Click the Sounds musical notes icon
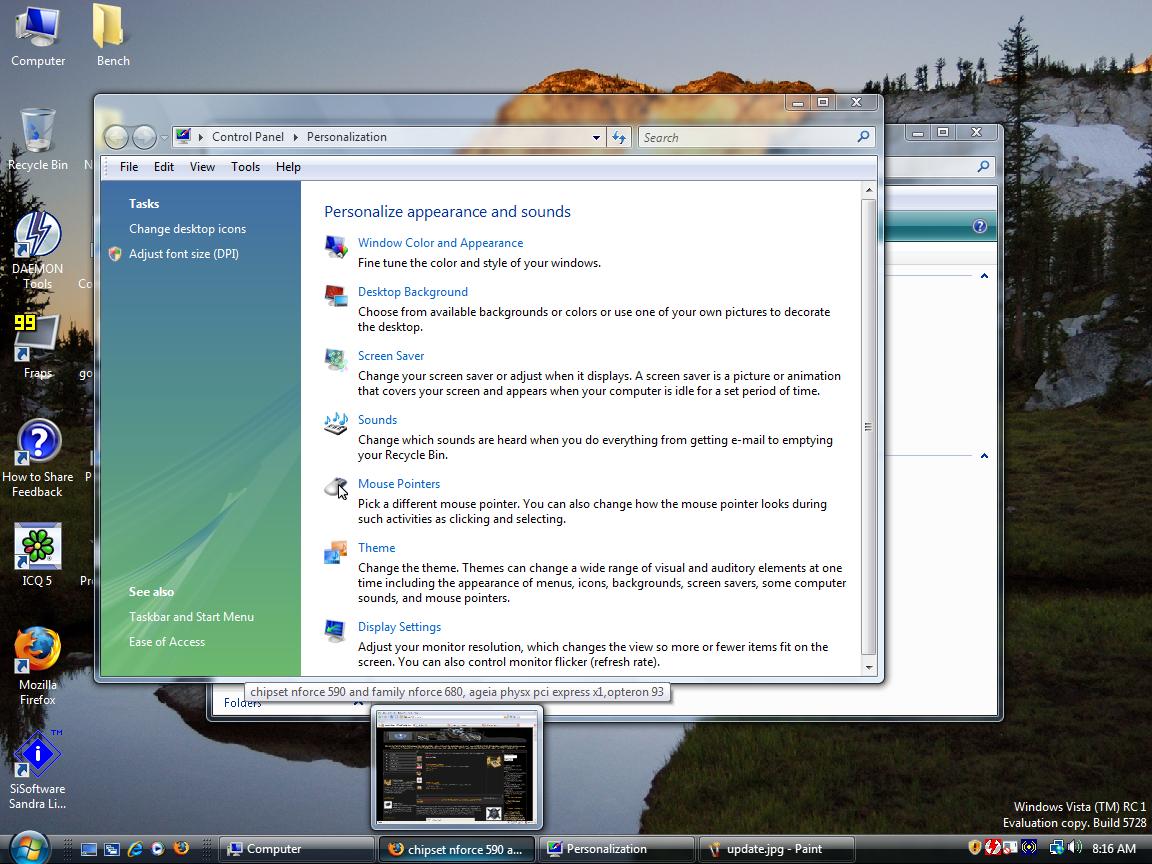Image resolution: width=1152 pixels, height=864 pixels. coord(336,423)
